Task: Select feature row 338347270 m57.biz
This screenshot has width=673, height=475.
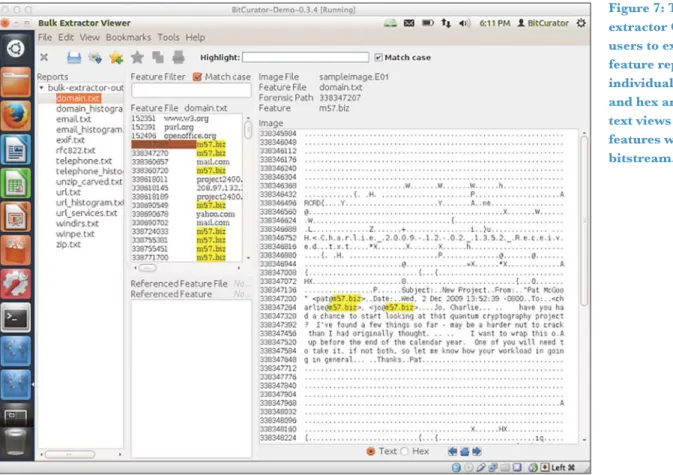Action: (186, 153)
